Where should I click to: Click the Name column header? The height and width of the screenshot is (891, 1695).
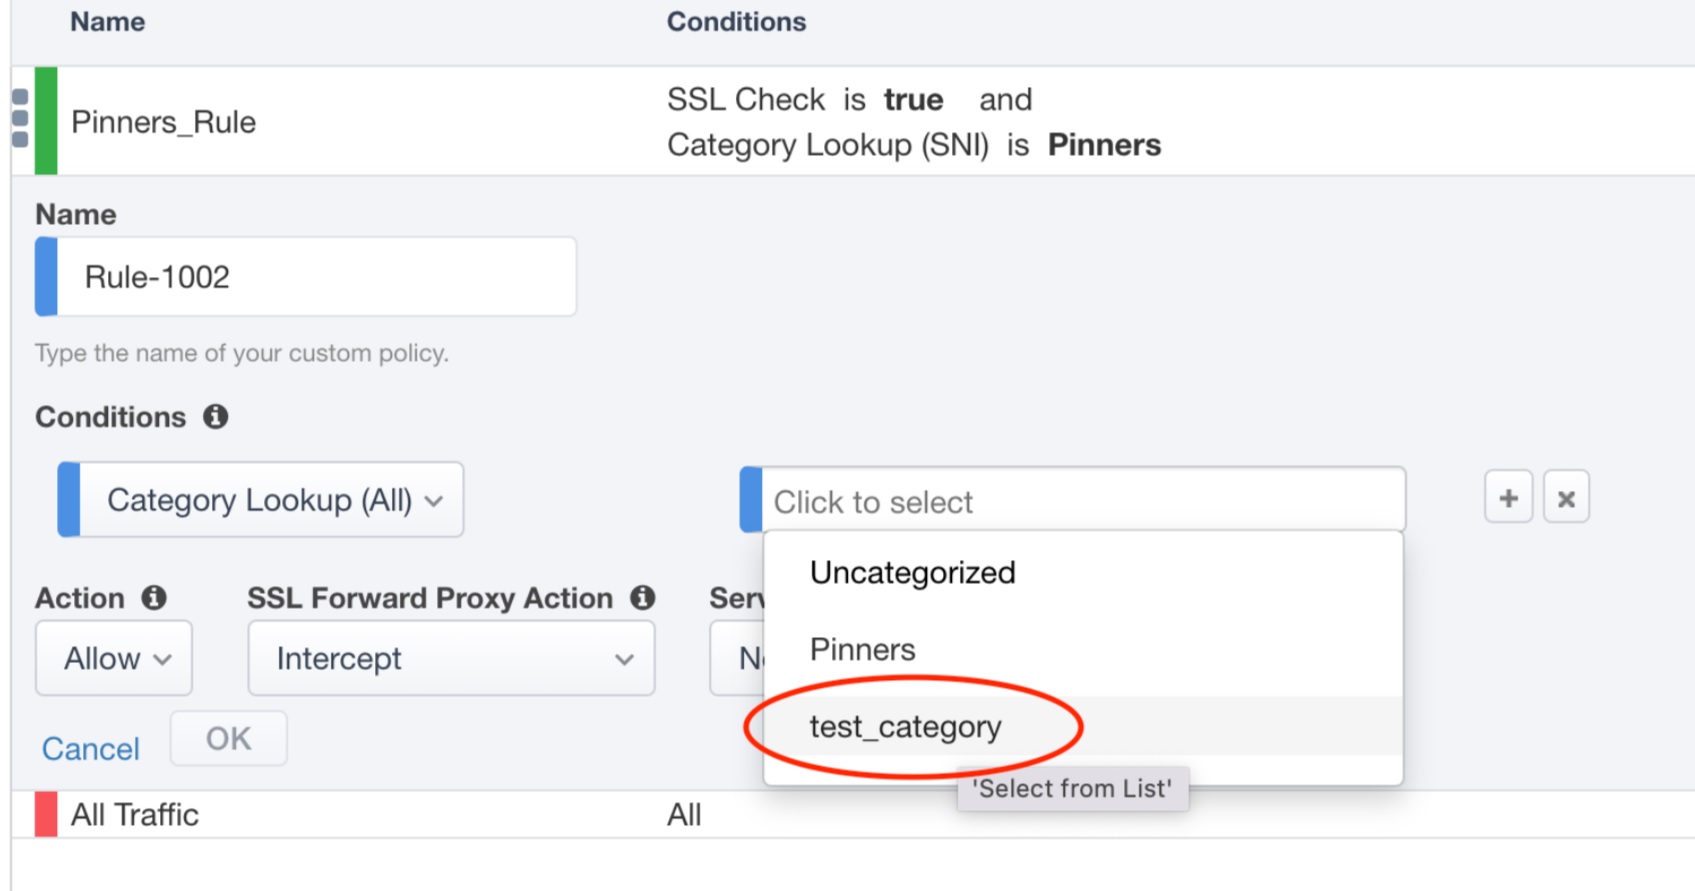pyautogui.click(x=106, y=21)
